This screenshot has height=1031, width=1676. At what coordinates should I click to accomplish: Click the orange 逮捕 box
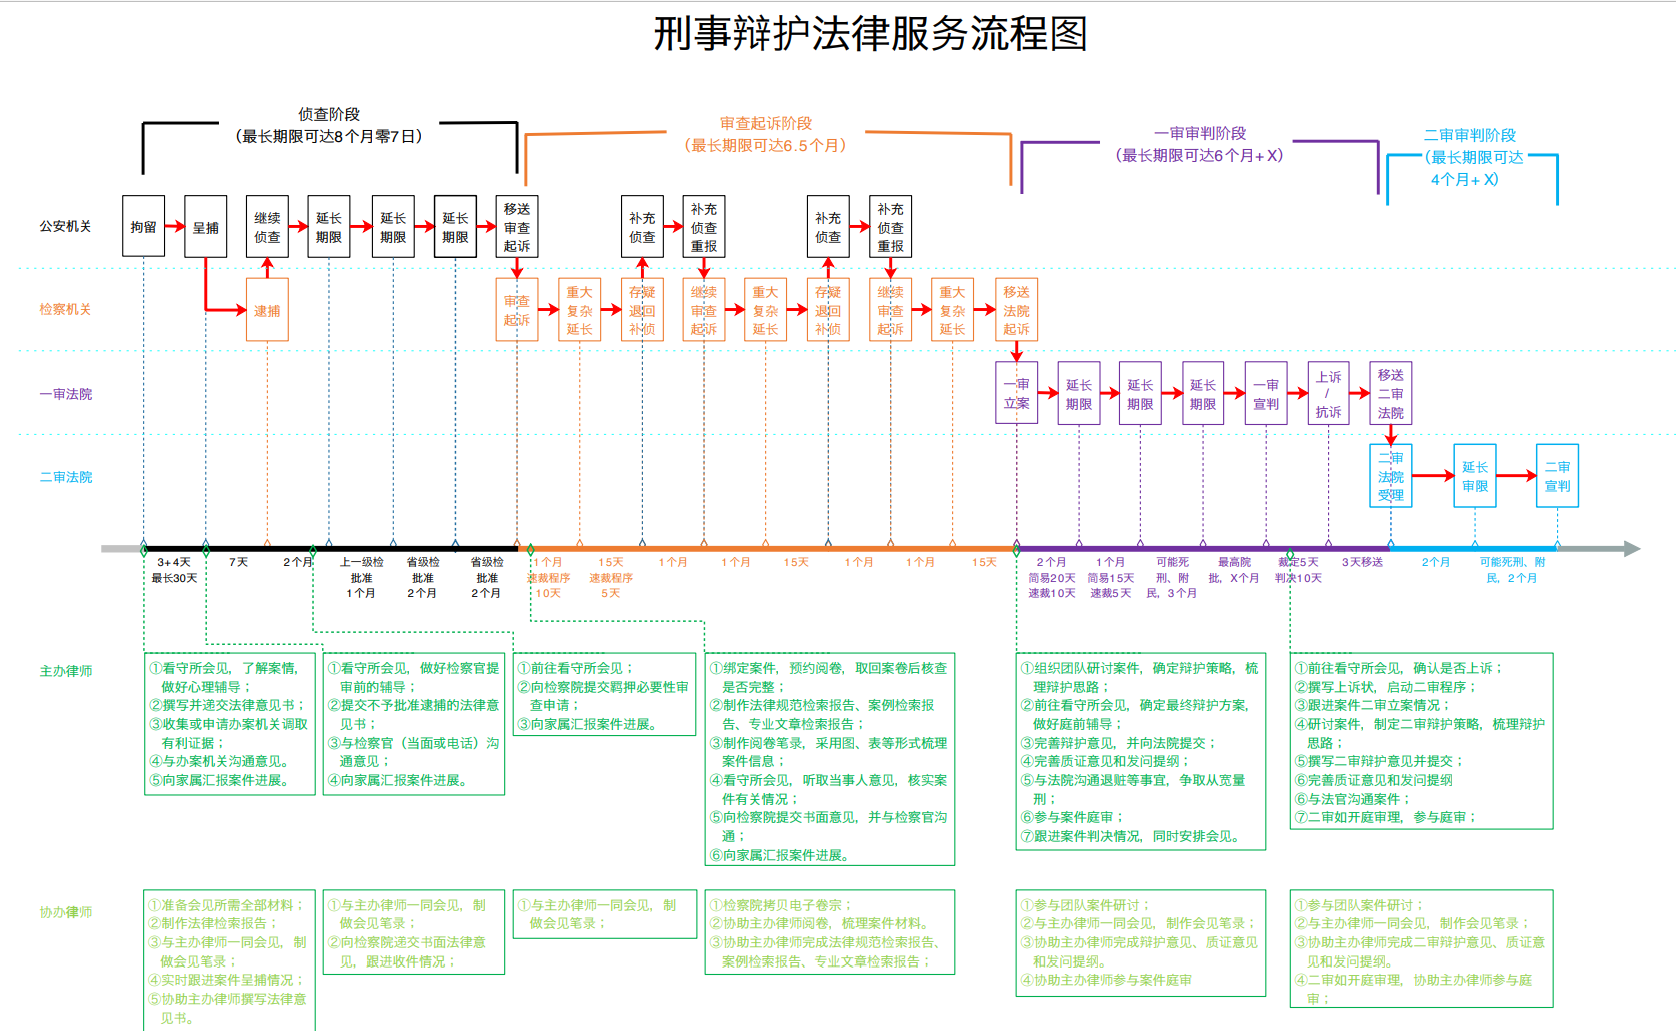pos(267,310)
